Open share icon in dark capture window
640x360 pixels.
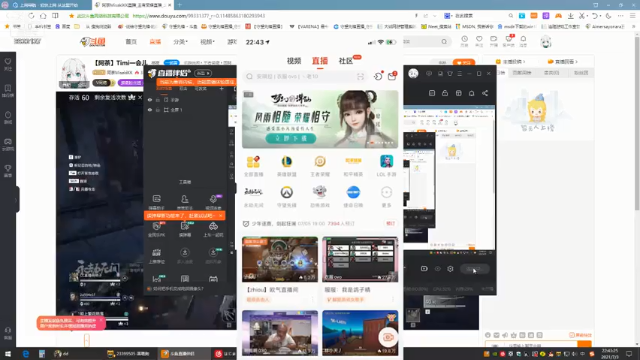[x=485, y=93]
